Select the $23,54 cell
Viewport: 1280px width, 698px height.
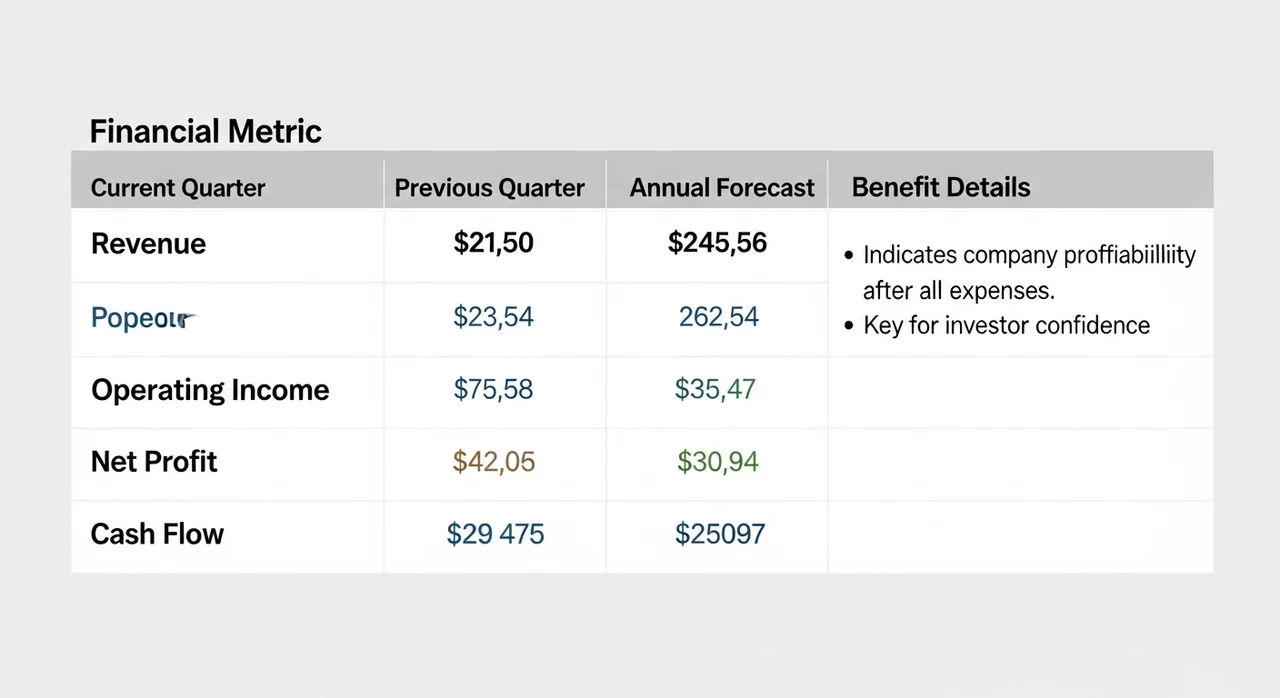(x=493, y=318)
